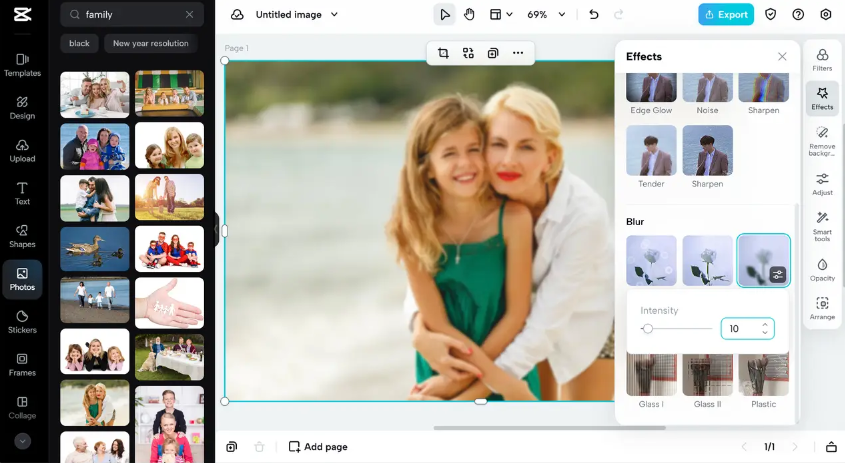Click the Export button

[x=726, y=15]
